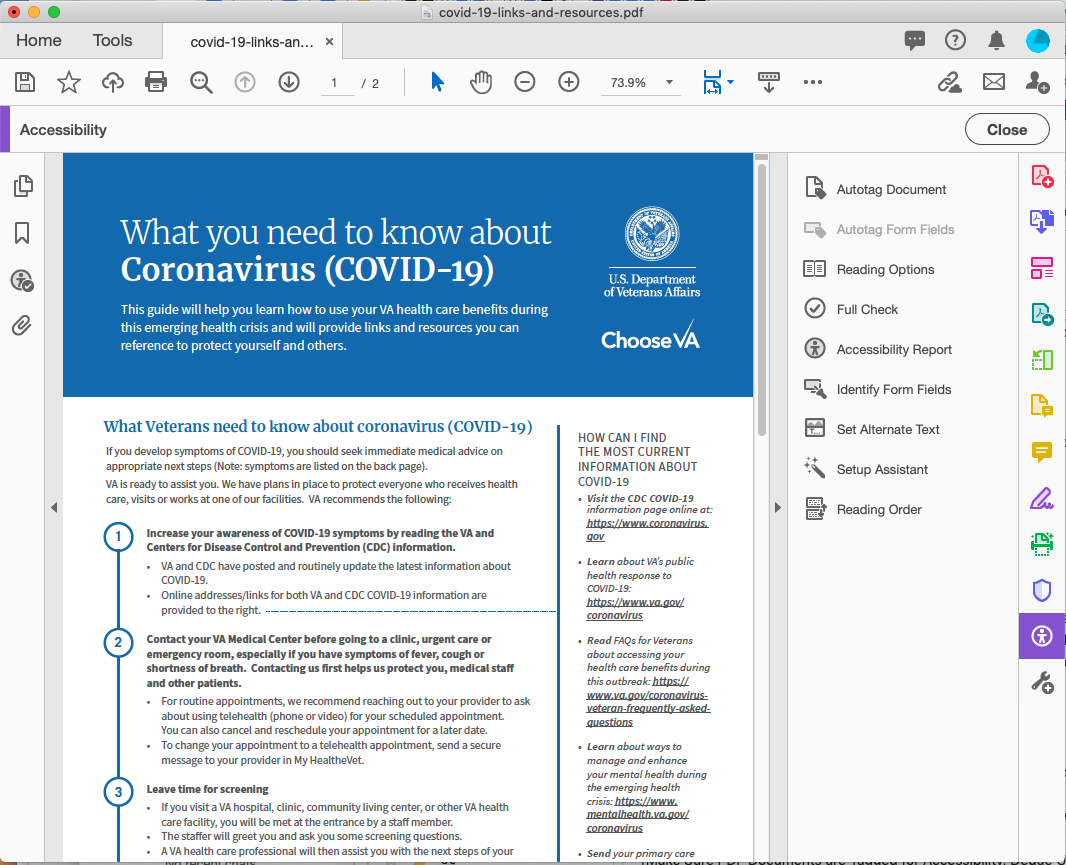
Task: Close the covid-19 document tab
Action: click(329, 41)
